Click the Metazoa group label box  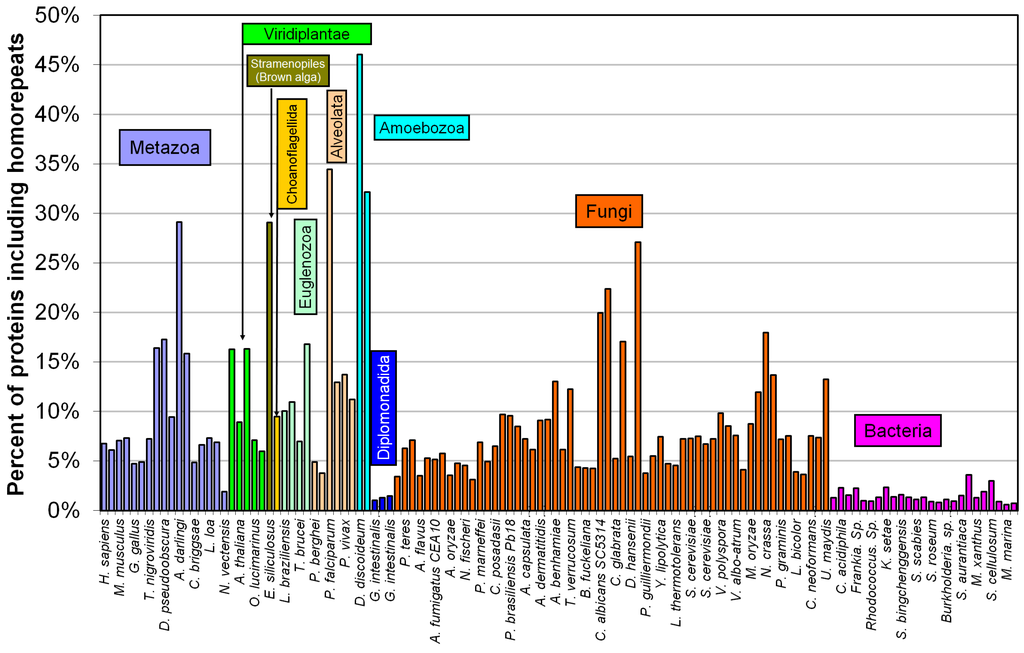click(x=166, y=149)
